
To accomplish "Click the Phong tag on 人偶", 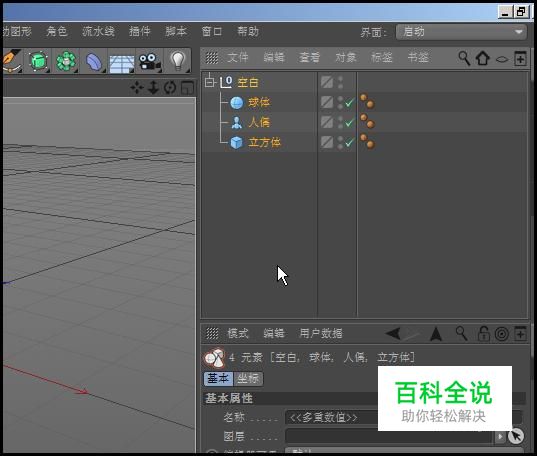I will click(367, 122).
